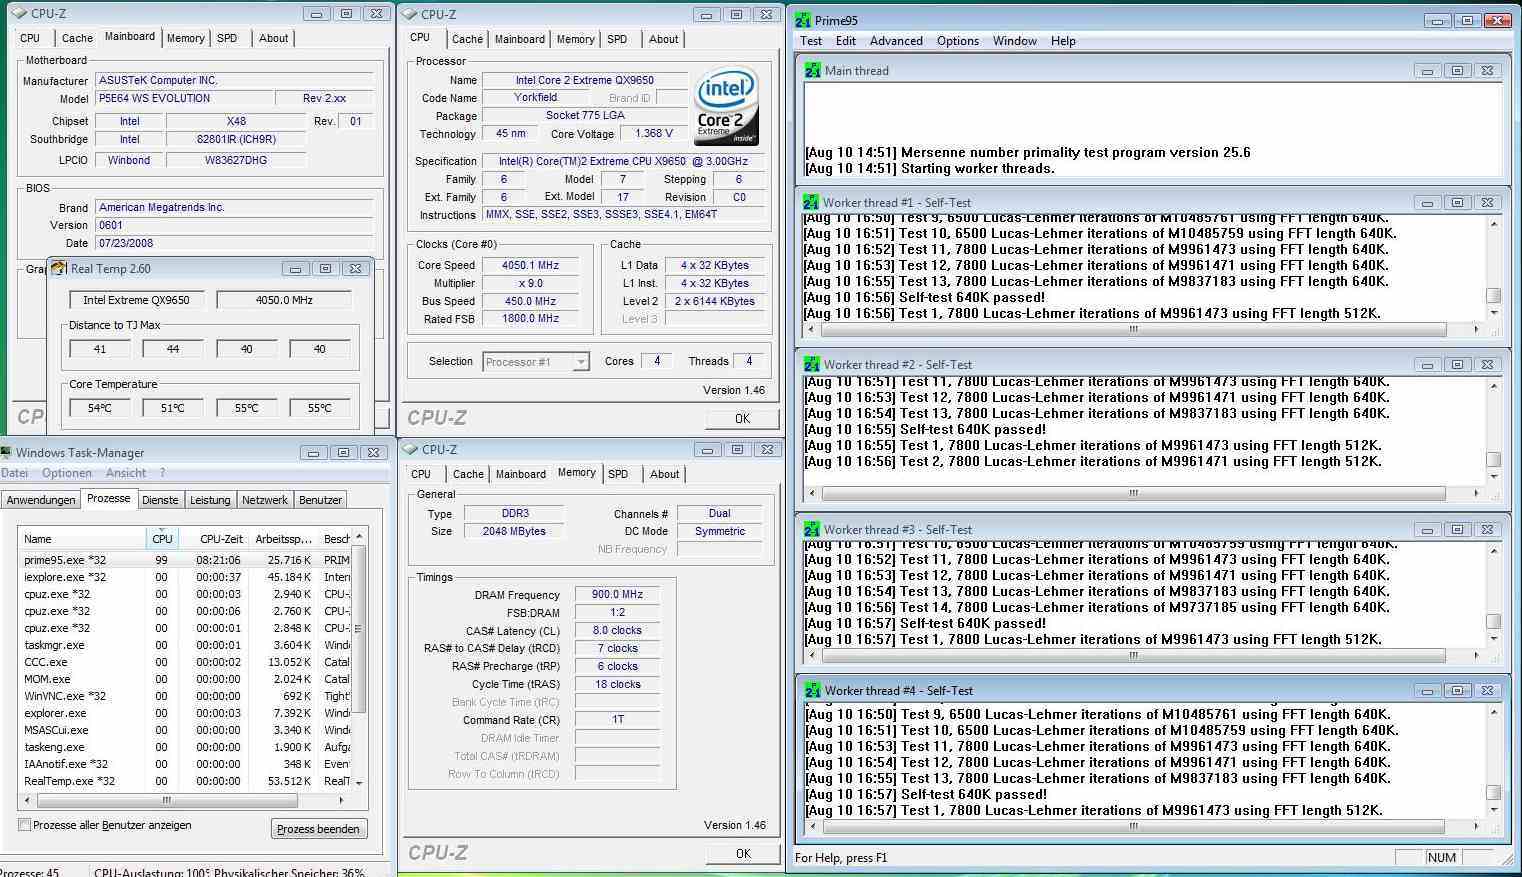This screenshot has height=877, width=1522.
Task: Click the Worker thread #4 window icon
Action: [812, 690]
